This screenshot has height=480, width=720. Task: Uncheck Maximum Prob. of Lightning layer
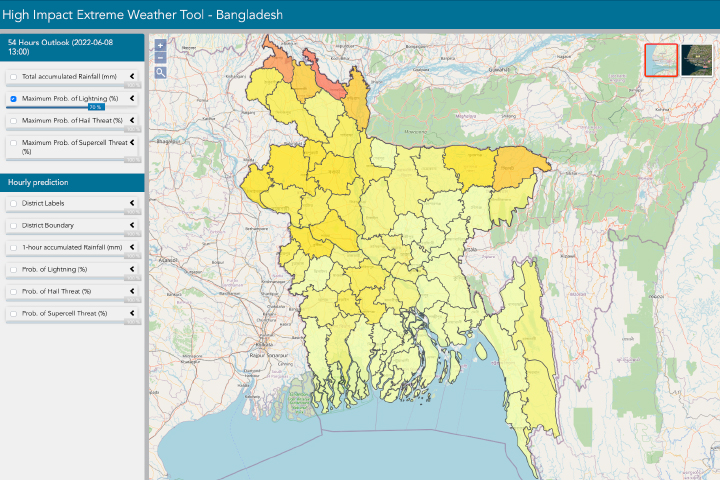tap(13, 99)
